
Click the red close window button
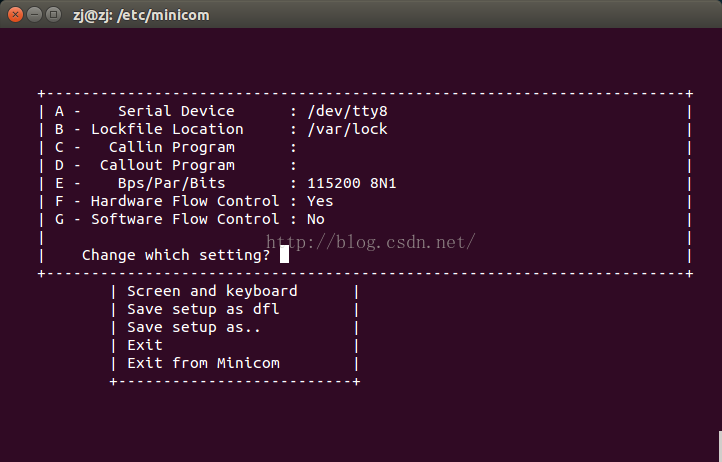15,15
